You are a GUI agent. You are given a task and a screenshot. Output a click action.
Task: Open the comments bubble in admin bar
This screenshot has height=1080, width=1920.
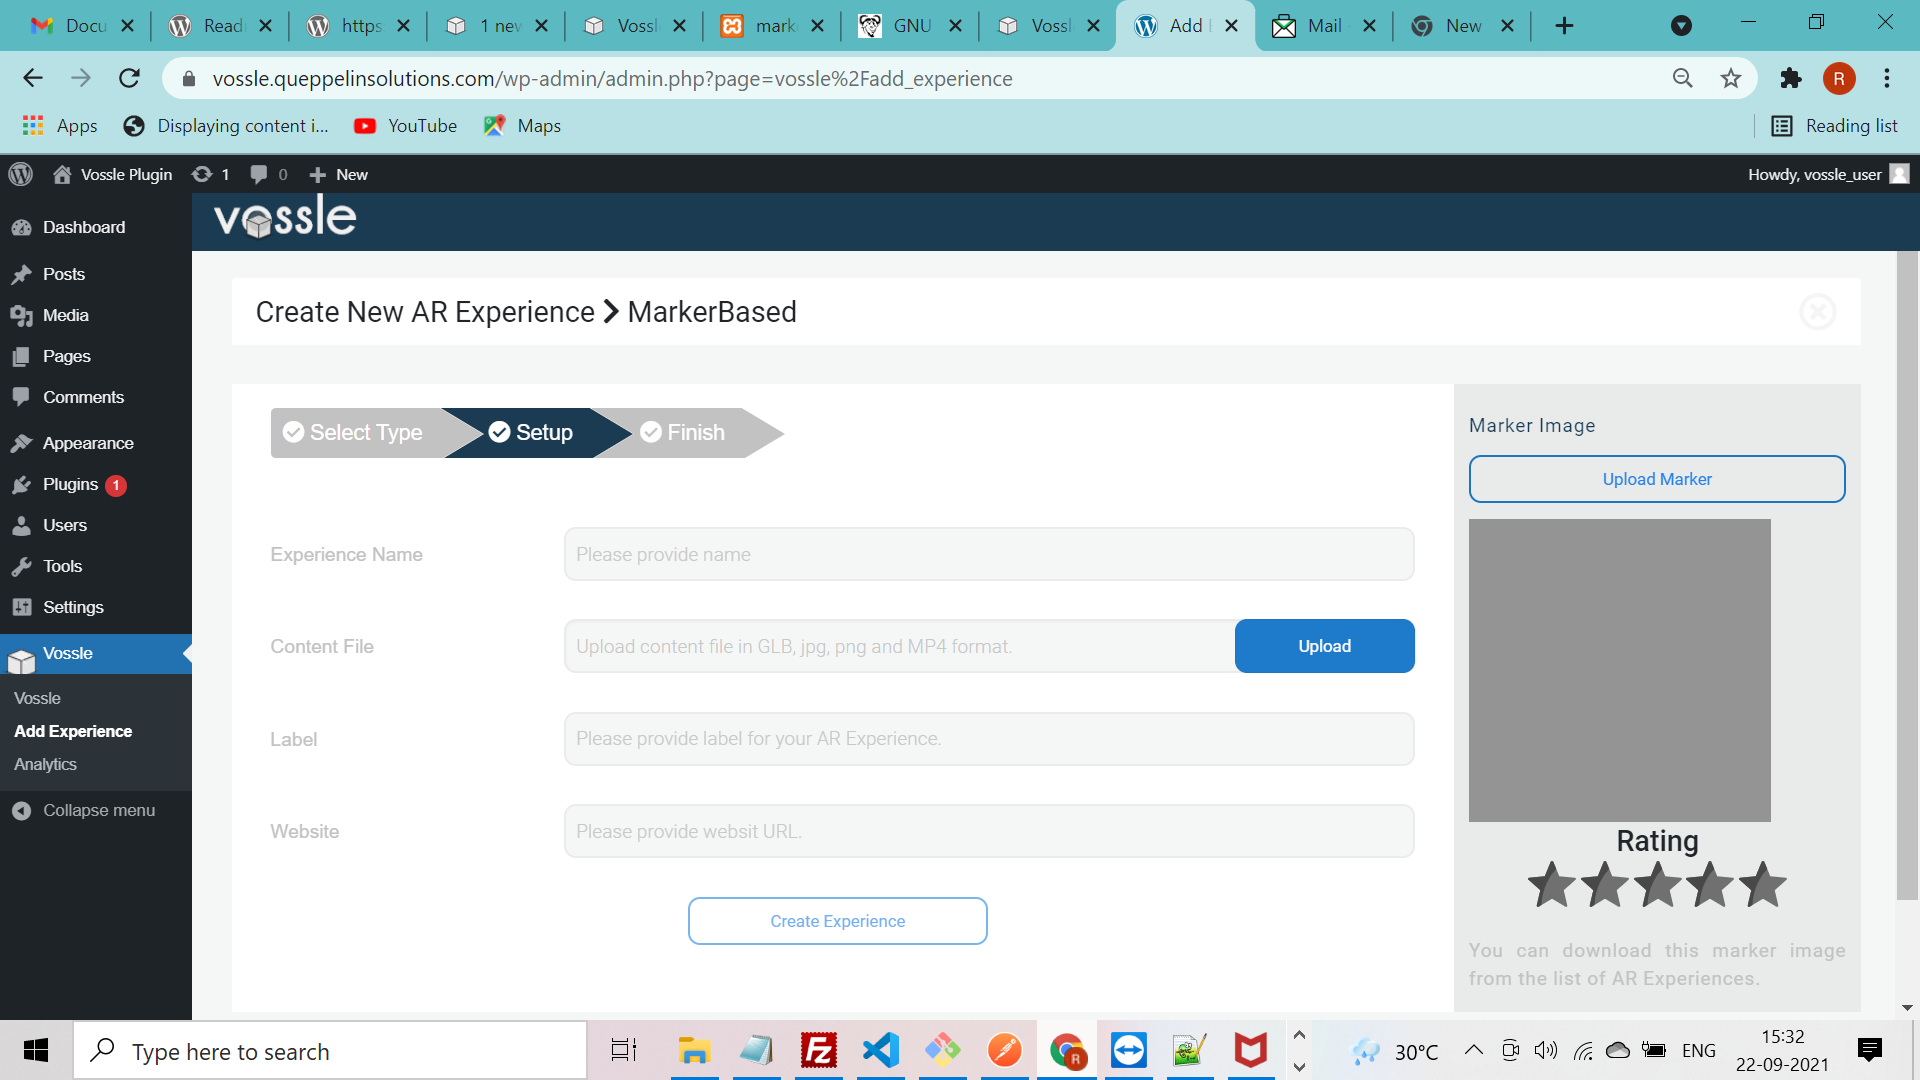point(269,174)
